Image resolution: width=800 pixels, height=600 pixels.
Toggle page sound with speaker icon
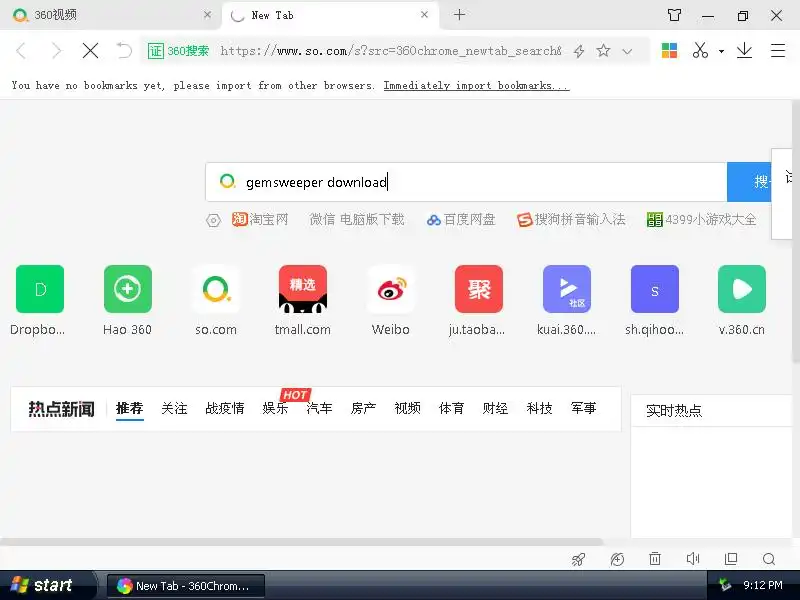[693, 559]
